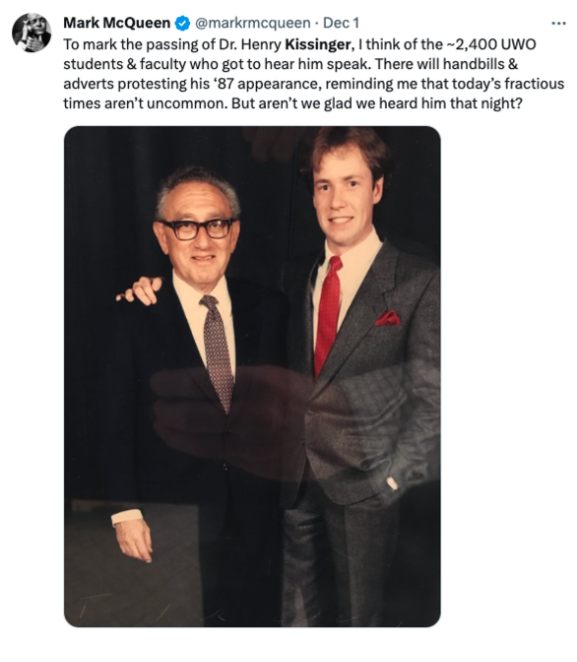Click the bolded Kissinger keyword
The image size is (577, 662).
(x=318, y=44)
